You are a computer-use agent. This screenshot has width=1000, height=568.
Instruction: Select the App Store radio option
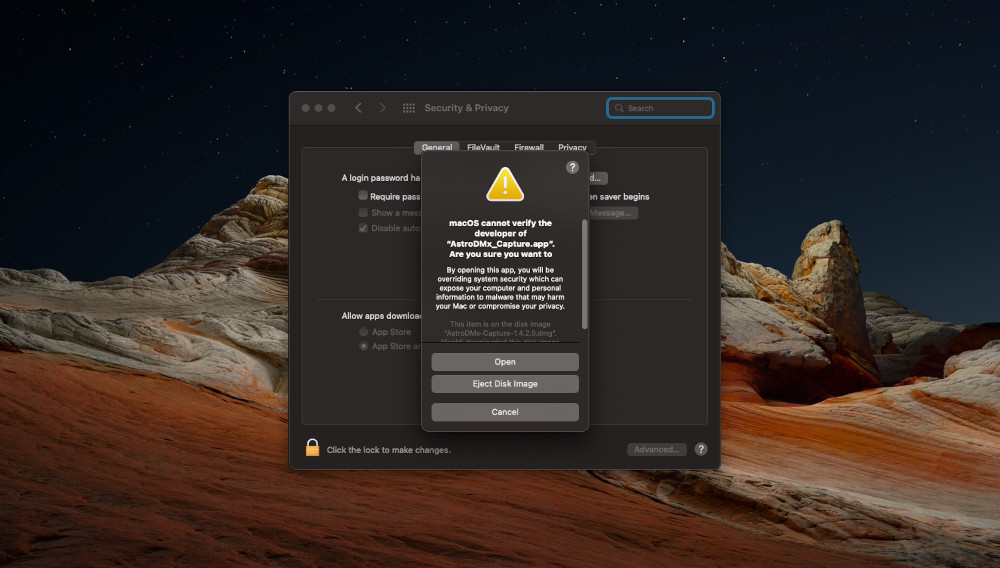(x=364, y=331)
